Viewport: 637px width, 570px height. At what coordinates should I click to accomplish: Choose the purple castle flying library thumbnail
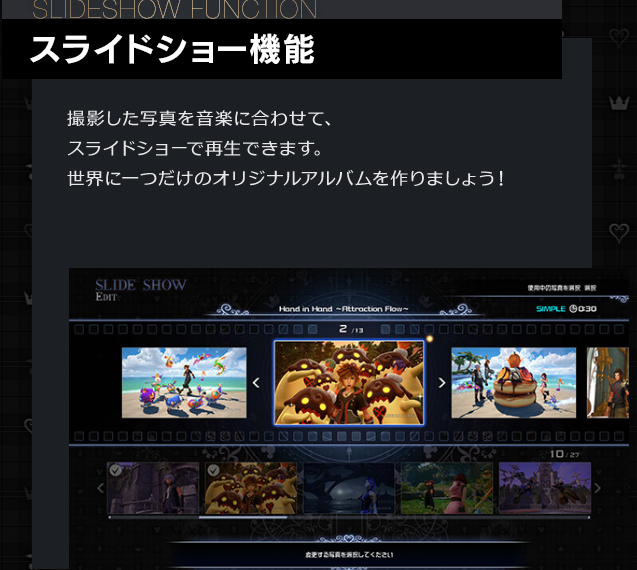[x=545, y=488]
